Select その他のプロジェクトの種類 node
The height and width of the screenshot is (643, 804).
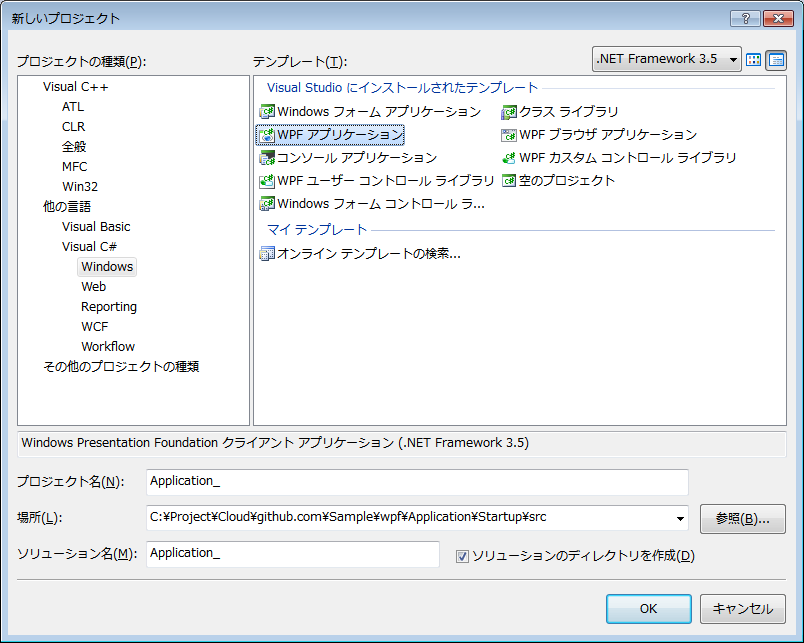pyautogui.click(x=121, y=367)
